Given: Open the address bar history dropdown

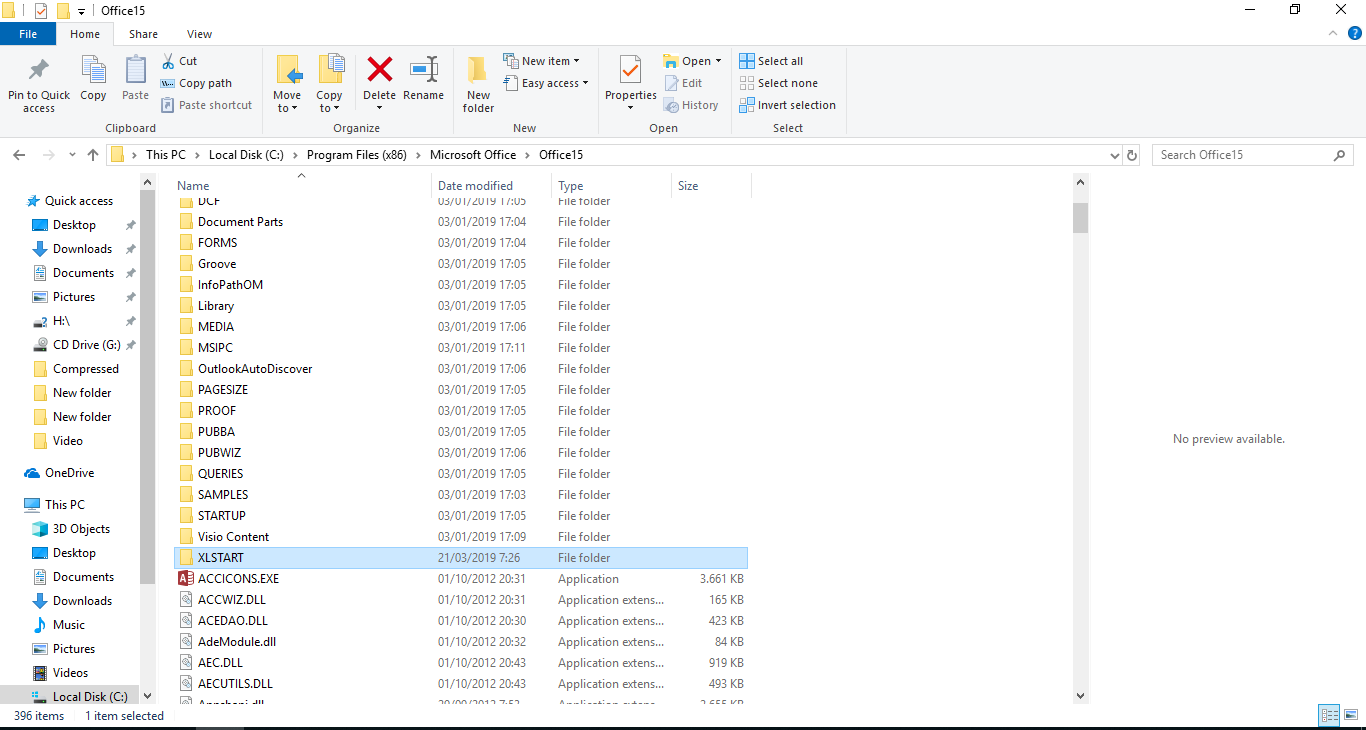Looking at the screenshot, I should [1113, 155].
